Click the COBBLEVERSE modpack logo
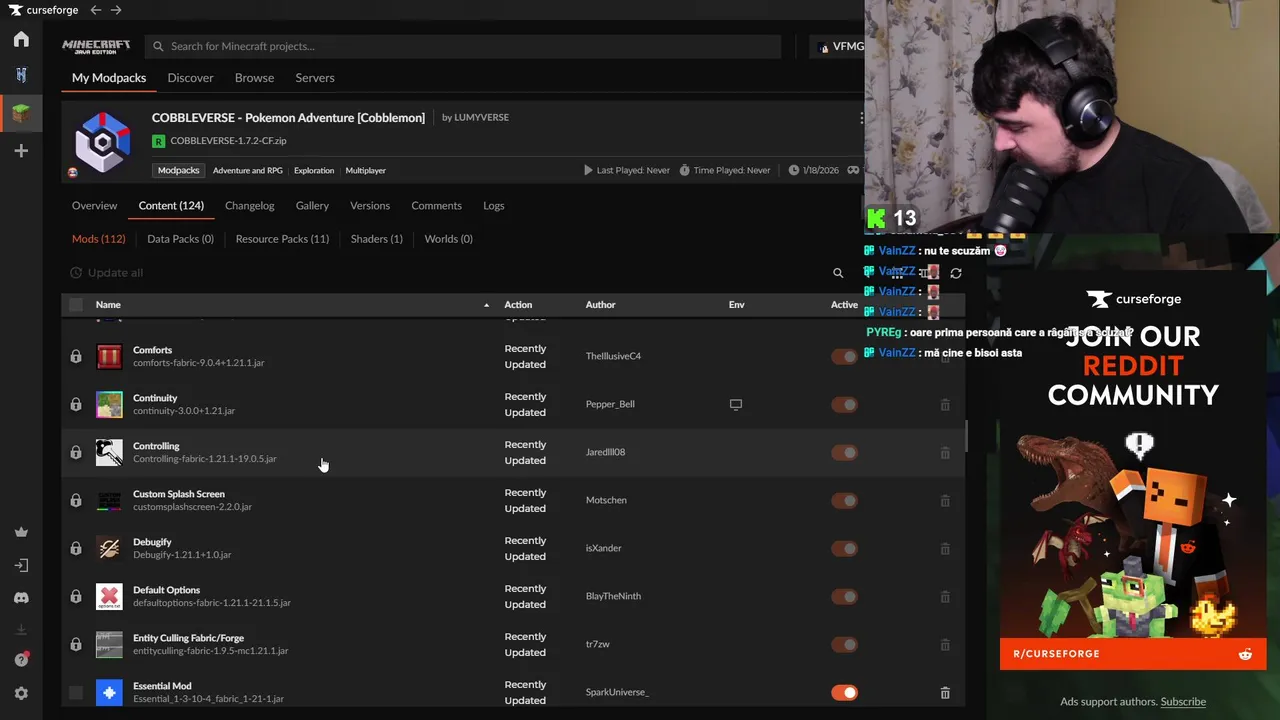This screenshot has width=1280, height=720. 103,142
